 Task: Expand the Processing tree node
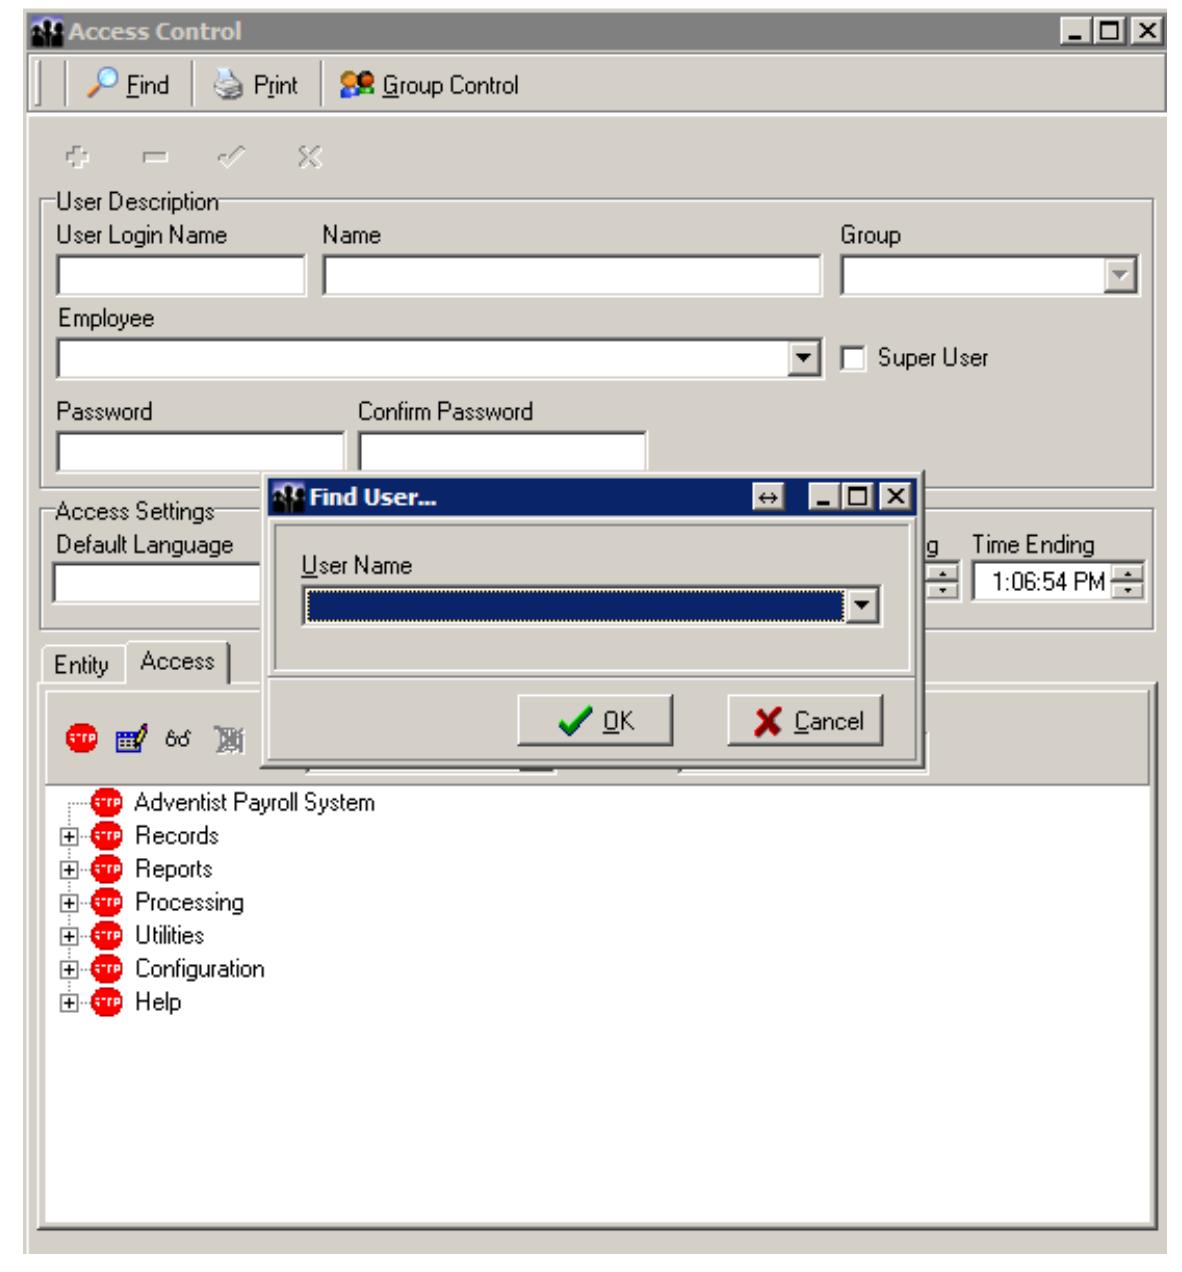click(x=68, y=903)
